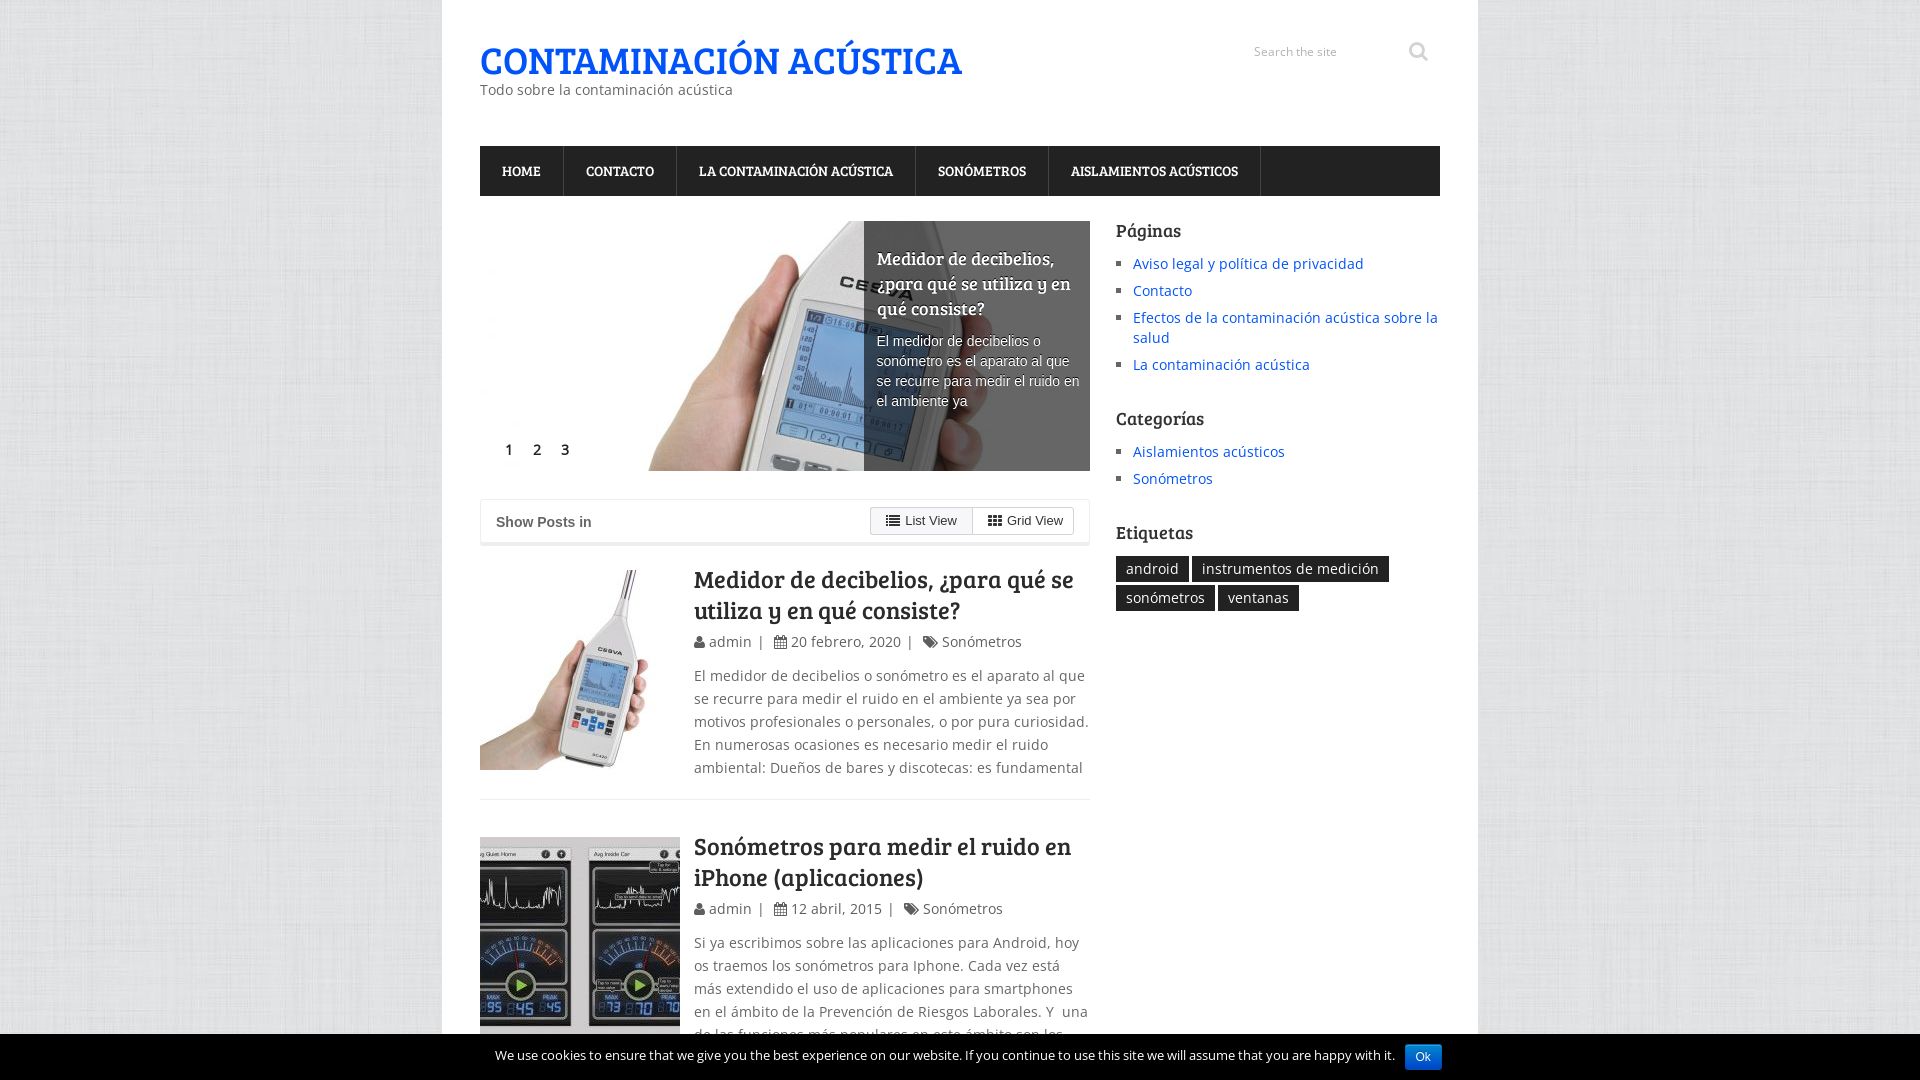
Task: Expand LA CONTAMINACIÓN ACÚSTICA dropdown menu
Action: 795,170
